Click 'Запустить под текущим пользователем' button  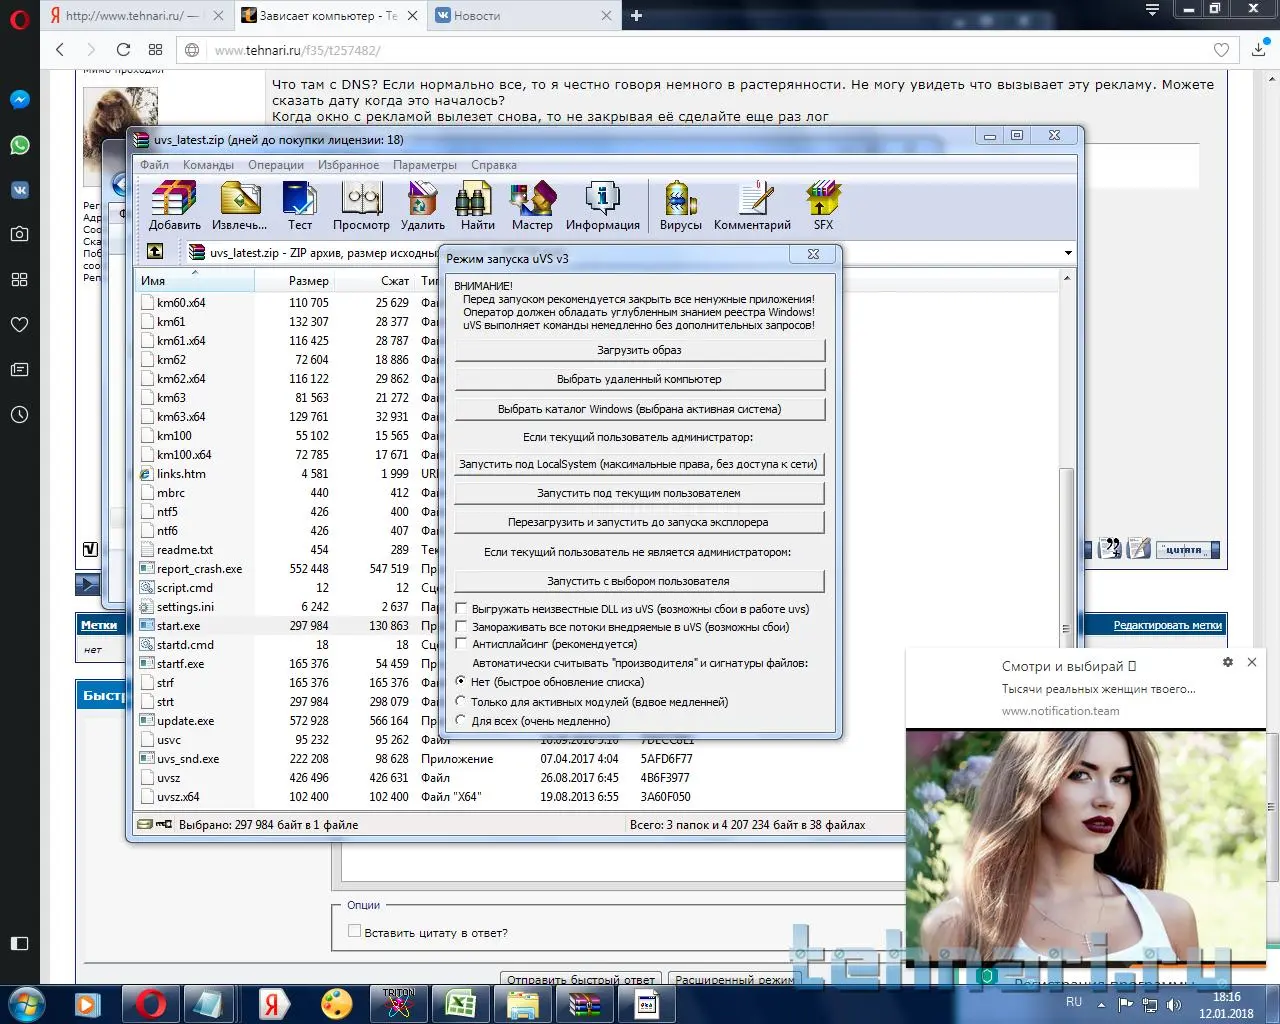[639, 493]
